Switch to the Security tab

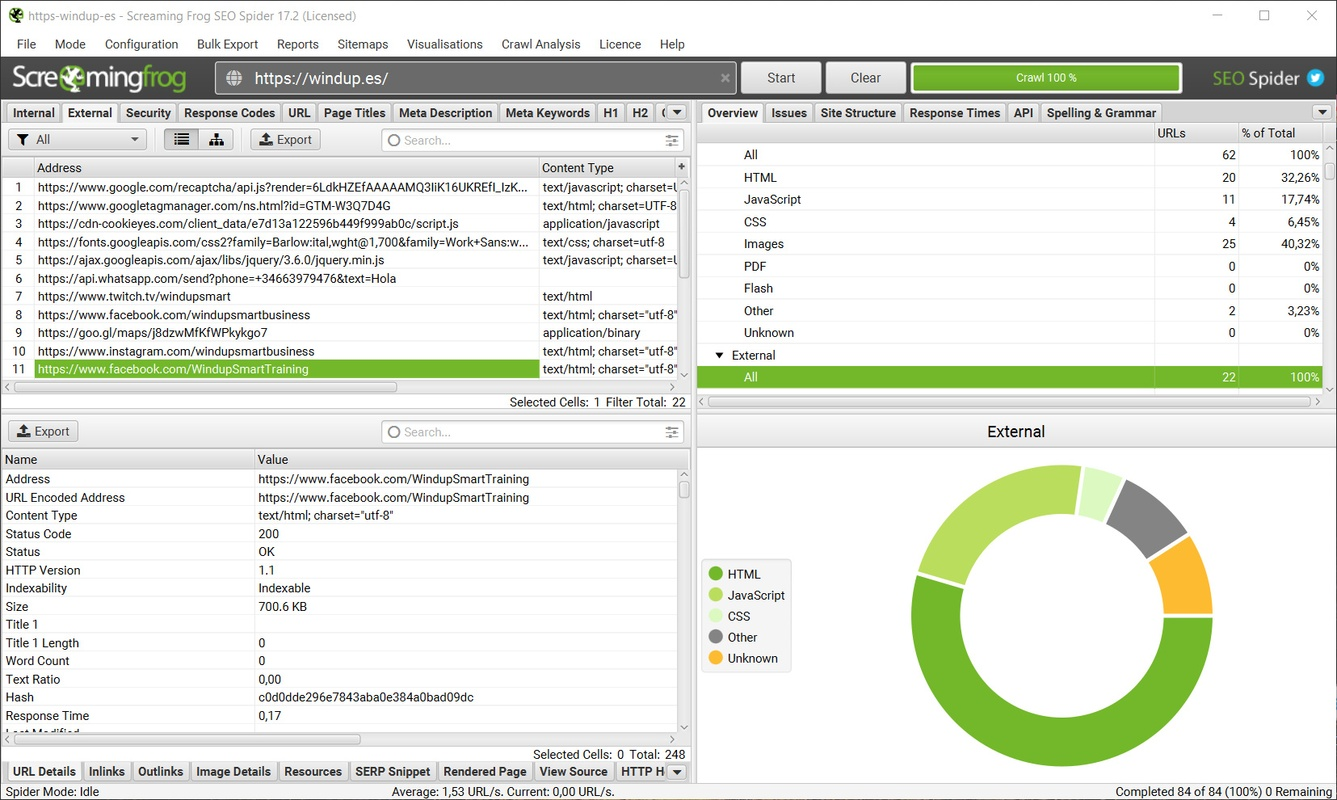pyautogui.click(x=148, y=113)
